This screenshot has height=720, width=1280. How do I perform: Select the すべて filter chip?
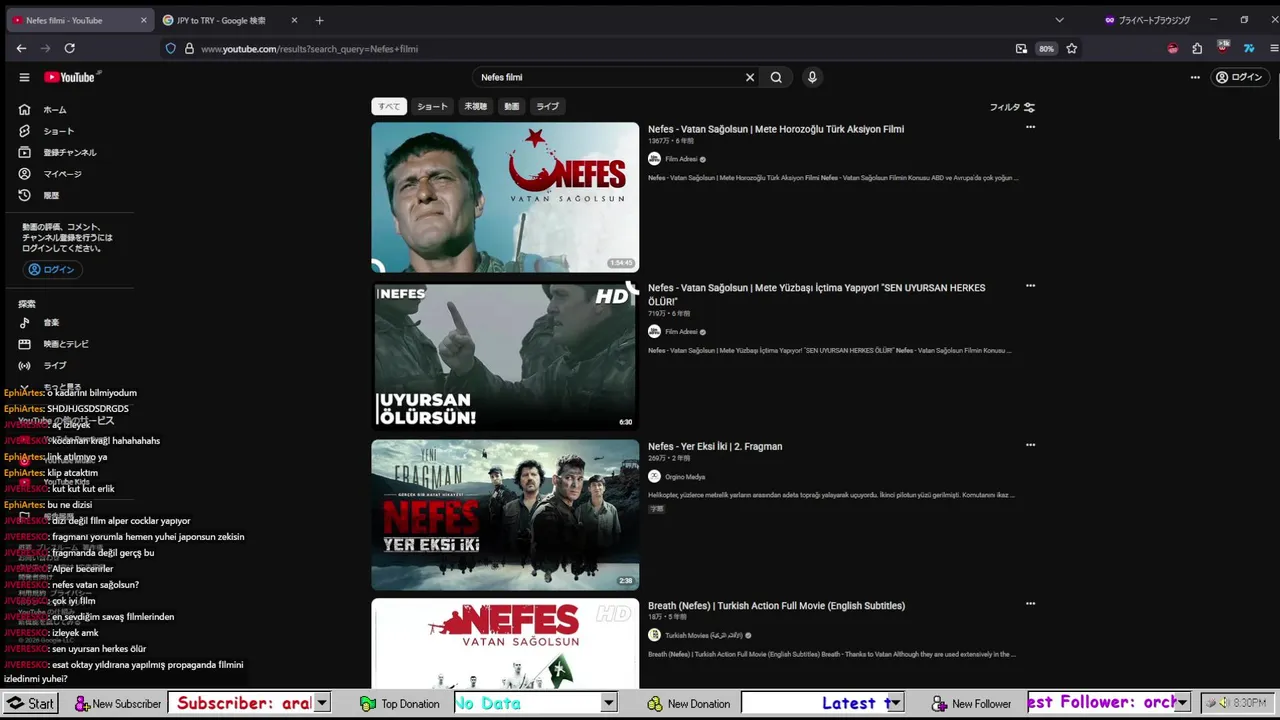[x=389, y=106]
